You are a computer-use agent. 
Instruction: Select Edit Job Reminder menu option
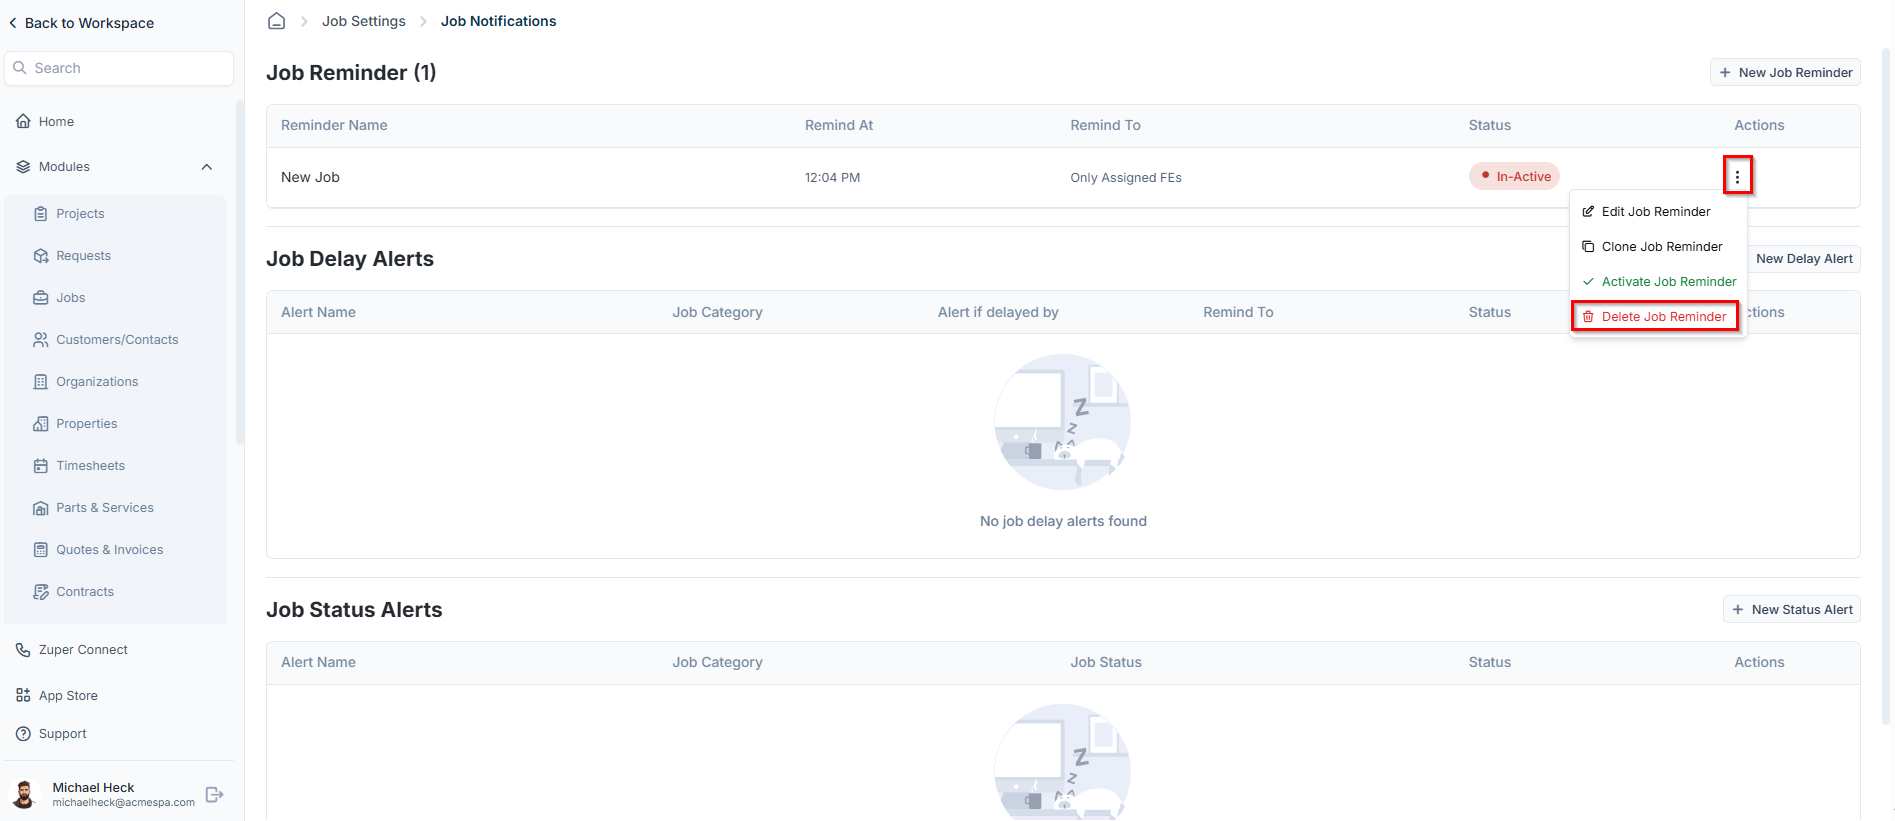pyautogui.click(x=1658, y=212)
